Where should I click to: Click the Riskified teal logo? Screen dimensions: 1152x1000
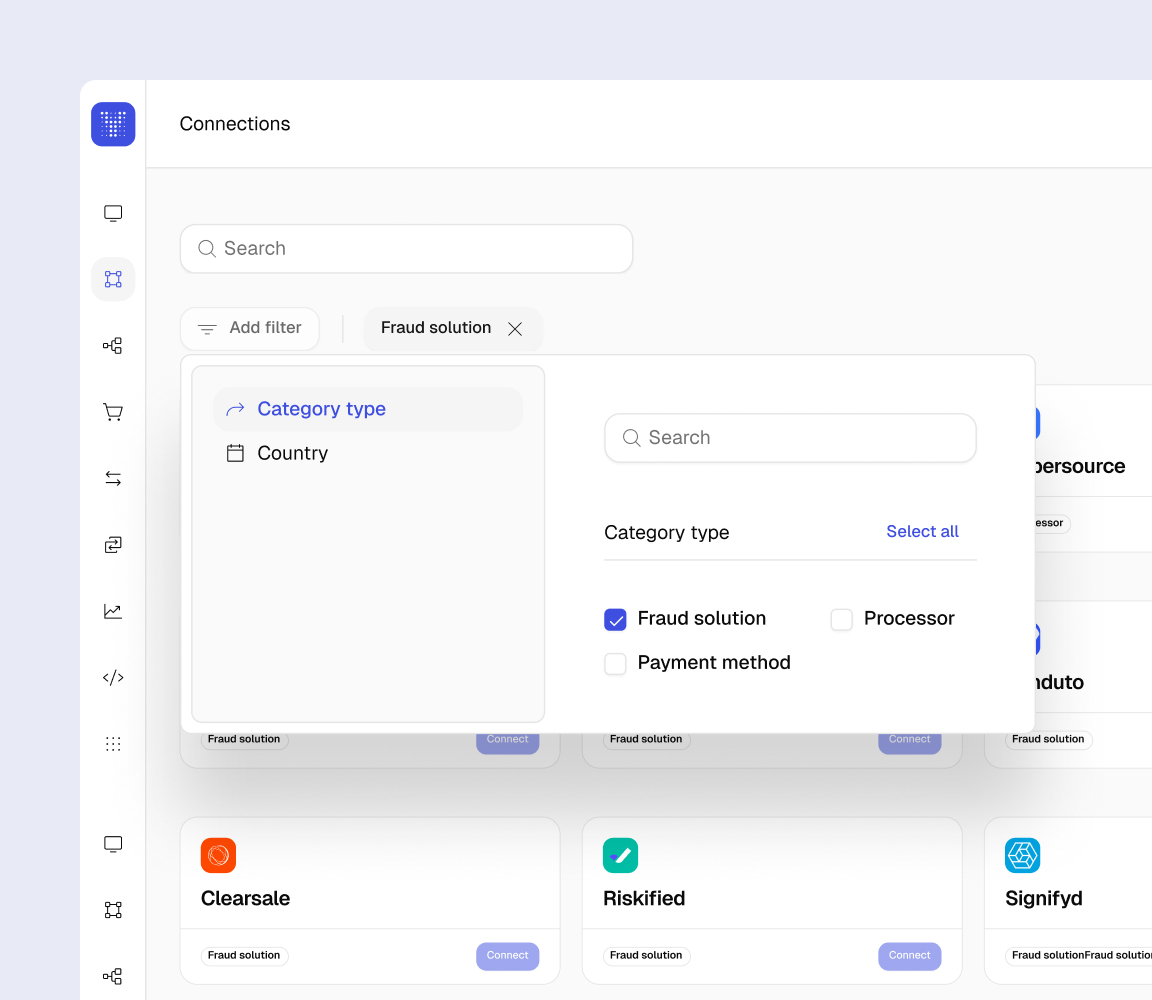pyautogui.click(x=620, y=855)
